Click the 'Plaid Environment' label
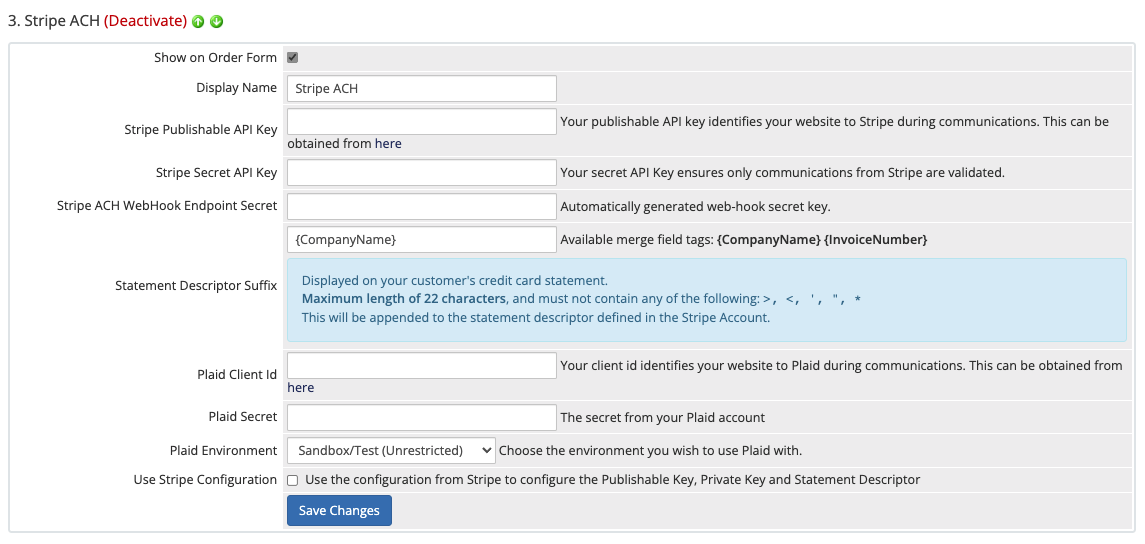 (223, 451)
